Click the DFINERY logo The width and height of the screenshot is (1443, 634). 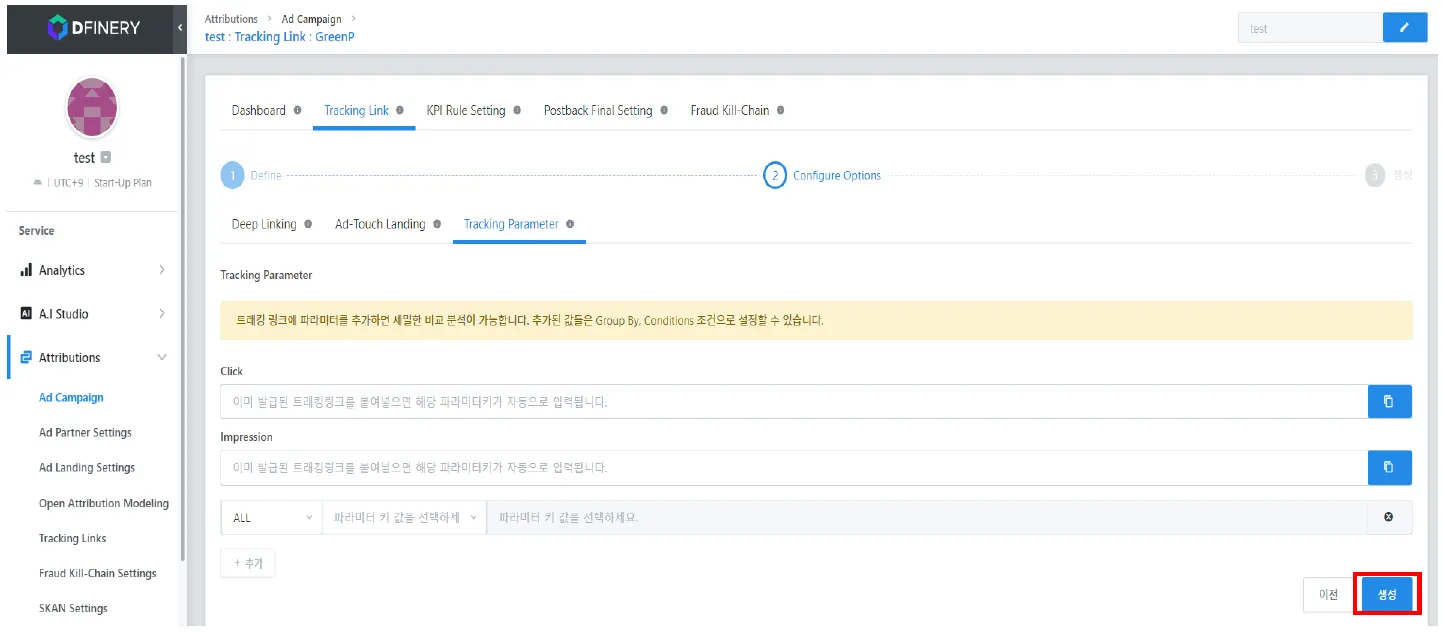point(94,28)
